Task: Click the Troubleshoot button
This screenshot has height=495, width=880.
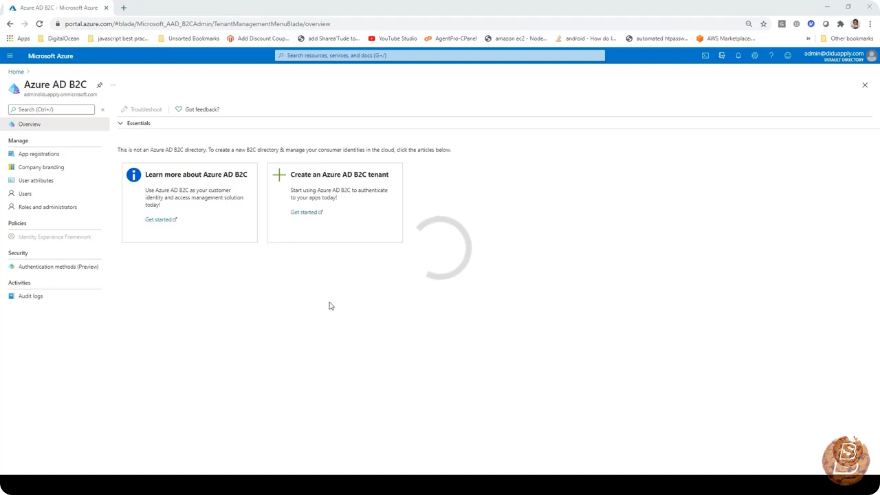Action: (141, 109)
